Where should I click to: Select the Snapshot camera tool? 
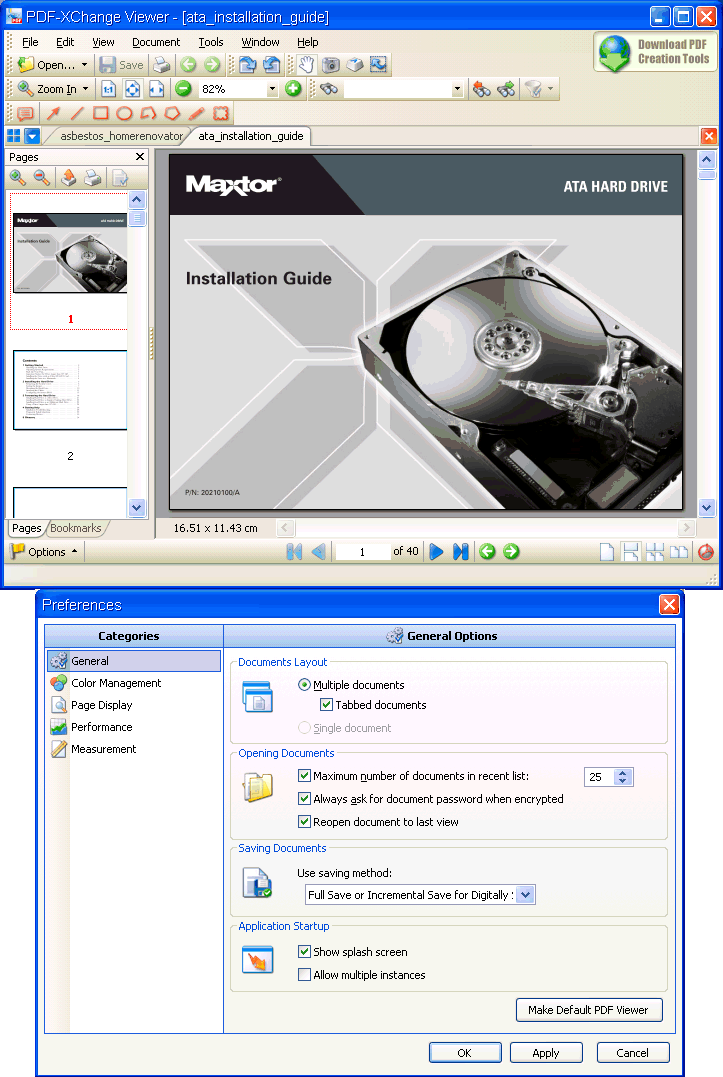[x=331, y=65]
